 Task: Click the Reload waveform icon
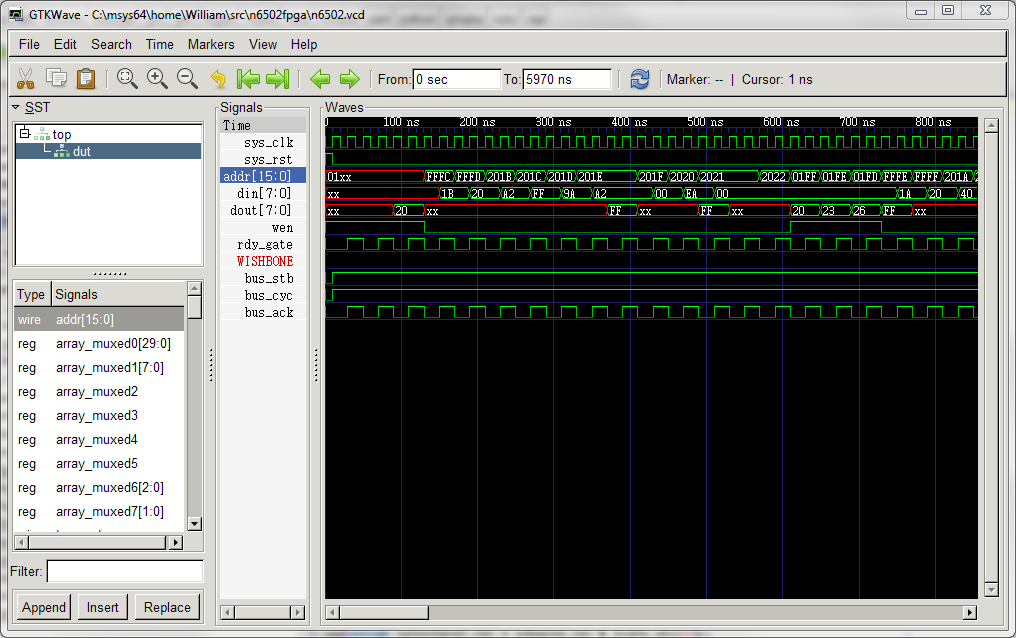pos(640,79)
